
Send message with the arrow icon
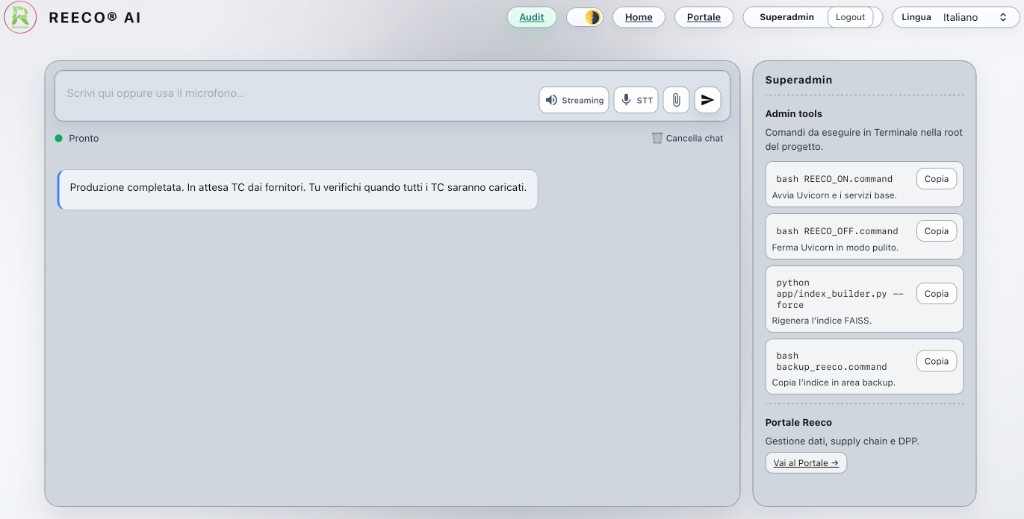click(x=707, y=100)
